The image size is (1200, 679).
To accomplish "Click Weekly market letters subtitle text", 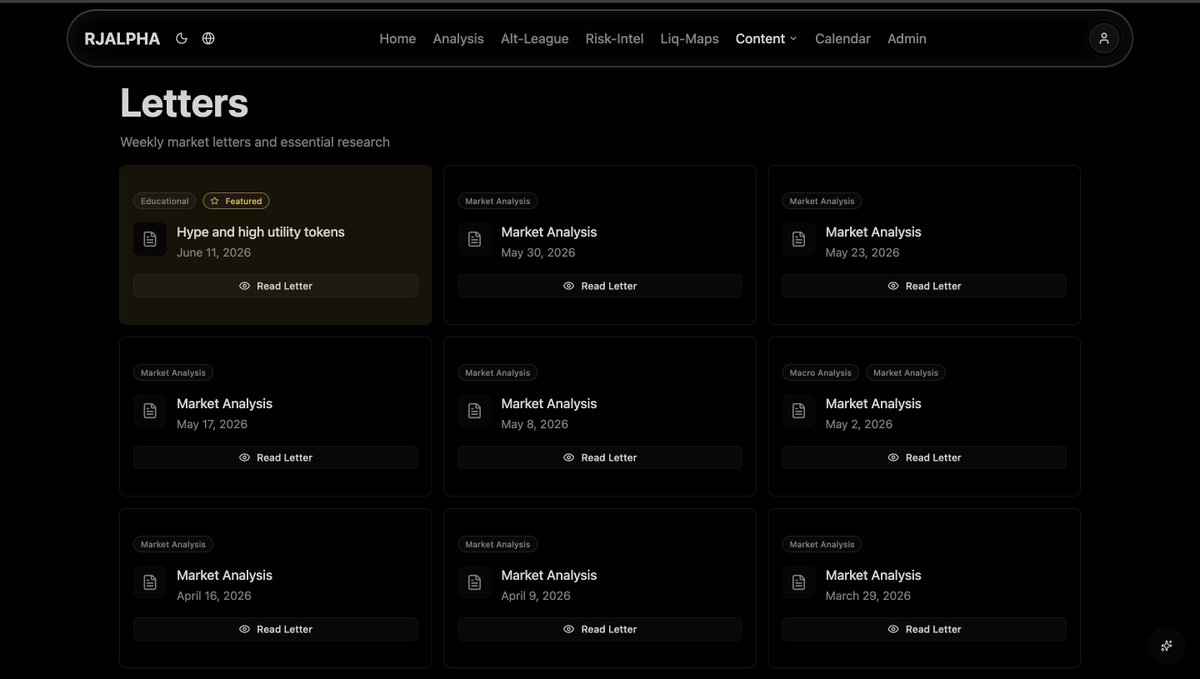I will pyautogui.click(x=255, y=142).
